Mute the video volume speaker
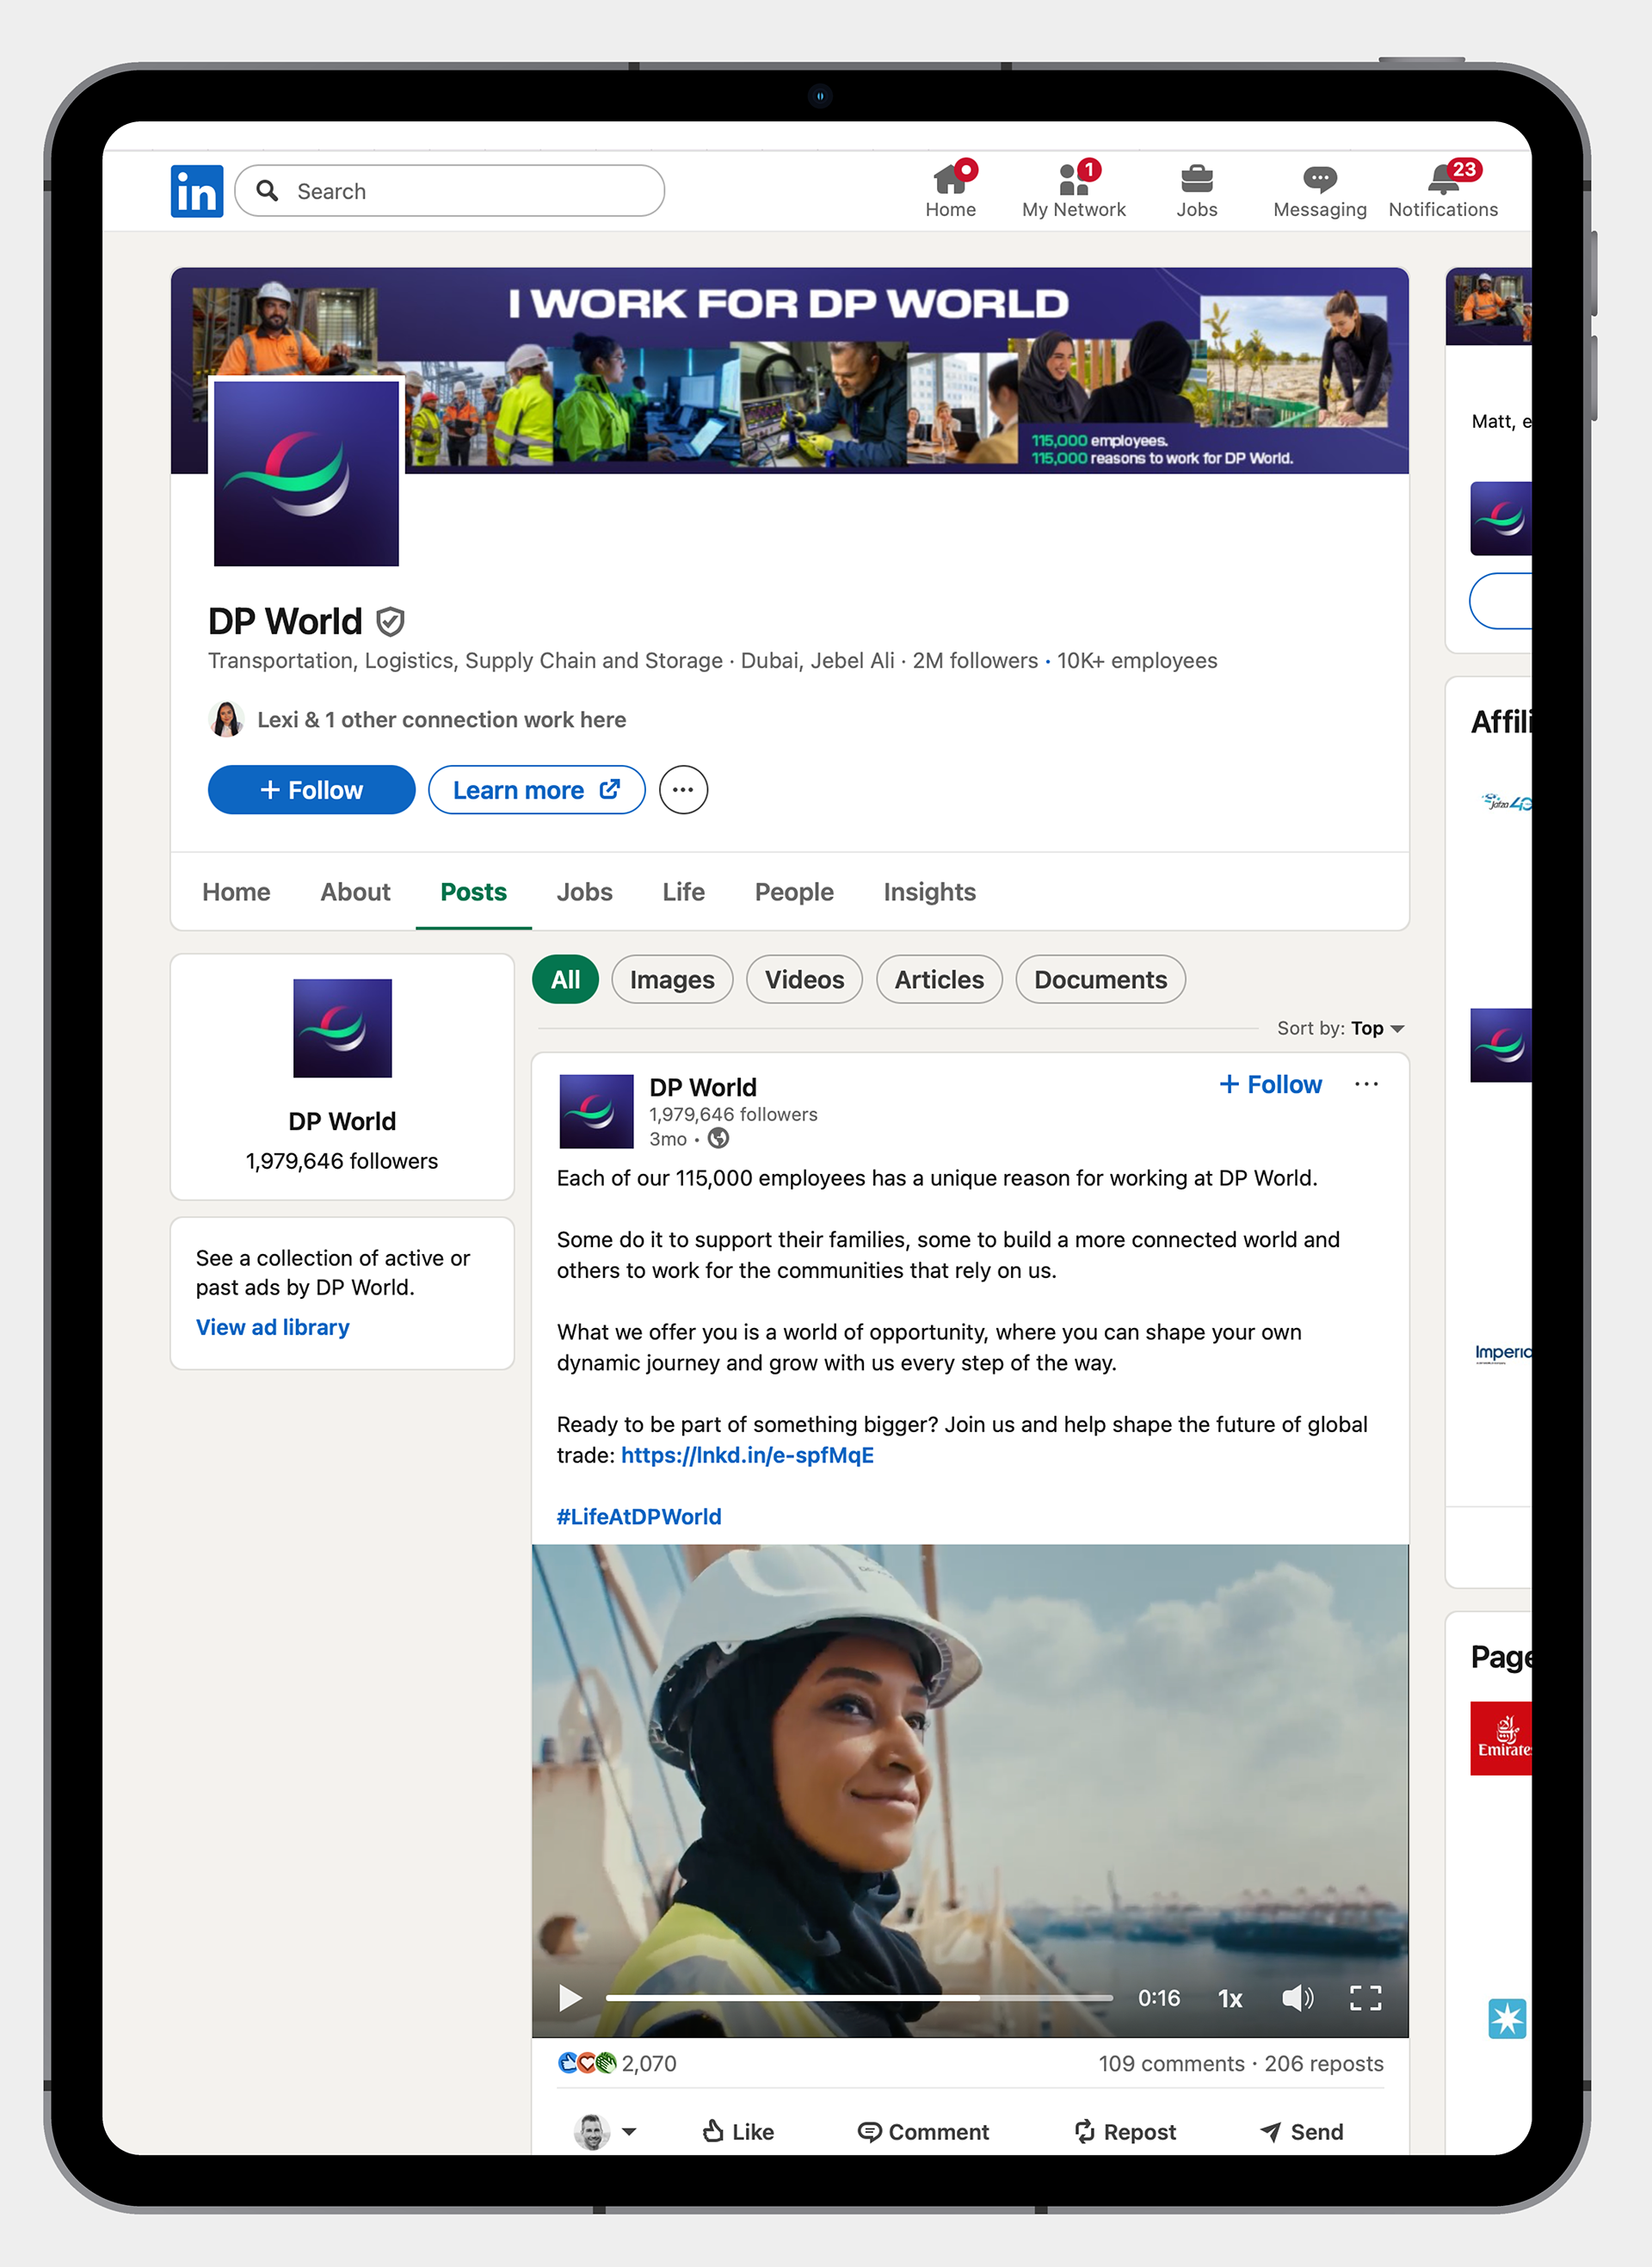The image size is (1652, 2267). (1297, 1998)
